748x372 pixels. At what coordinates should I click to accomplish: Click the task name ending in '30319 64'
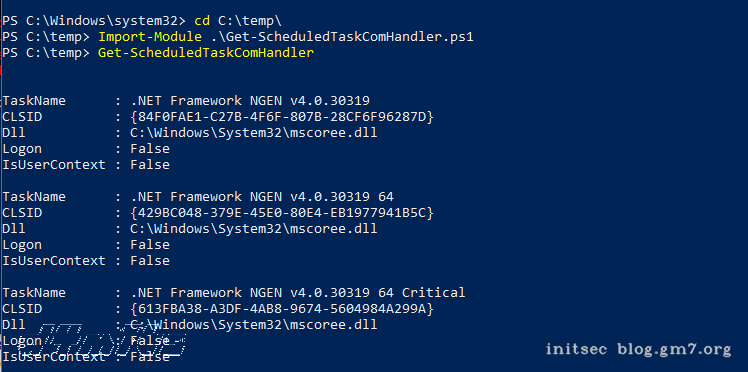click(x=262, y=197)
